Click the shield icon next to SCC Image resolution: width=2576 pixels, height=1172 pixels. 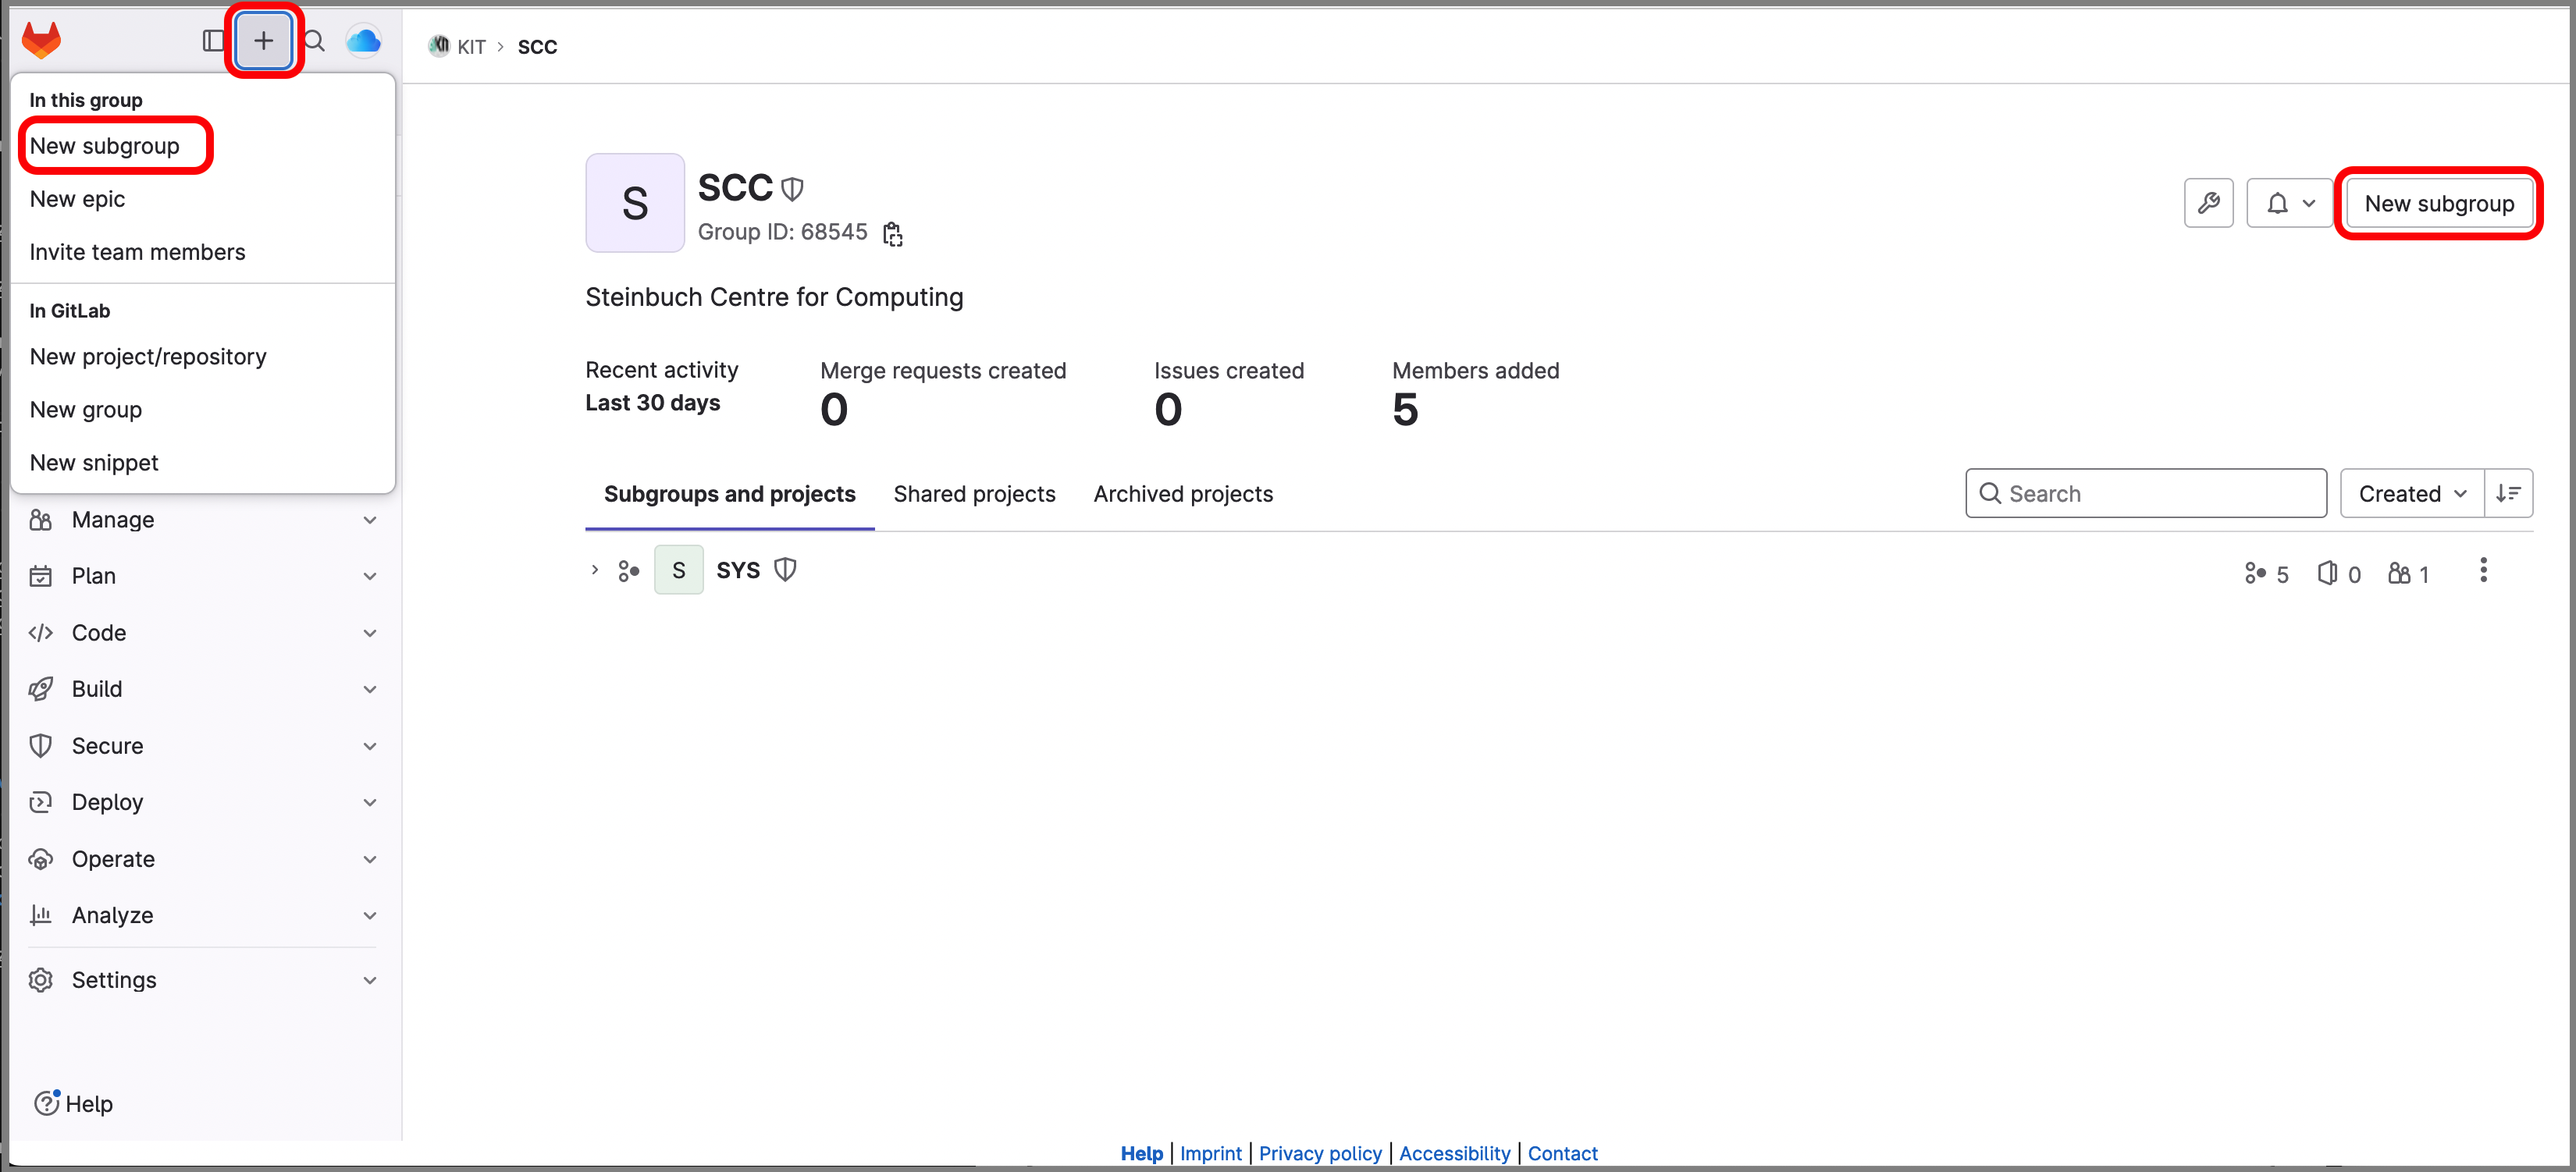pos(791,188)
